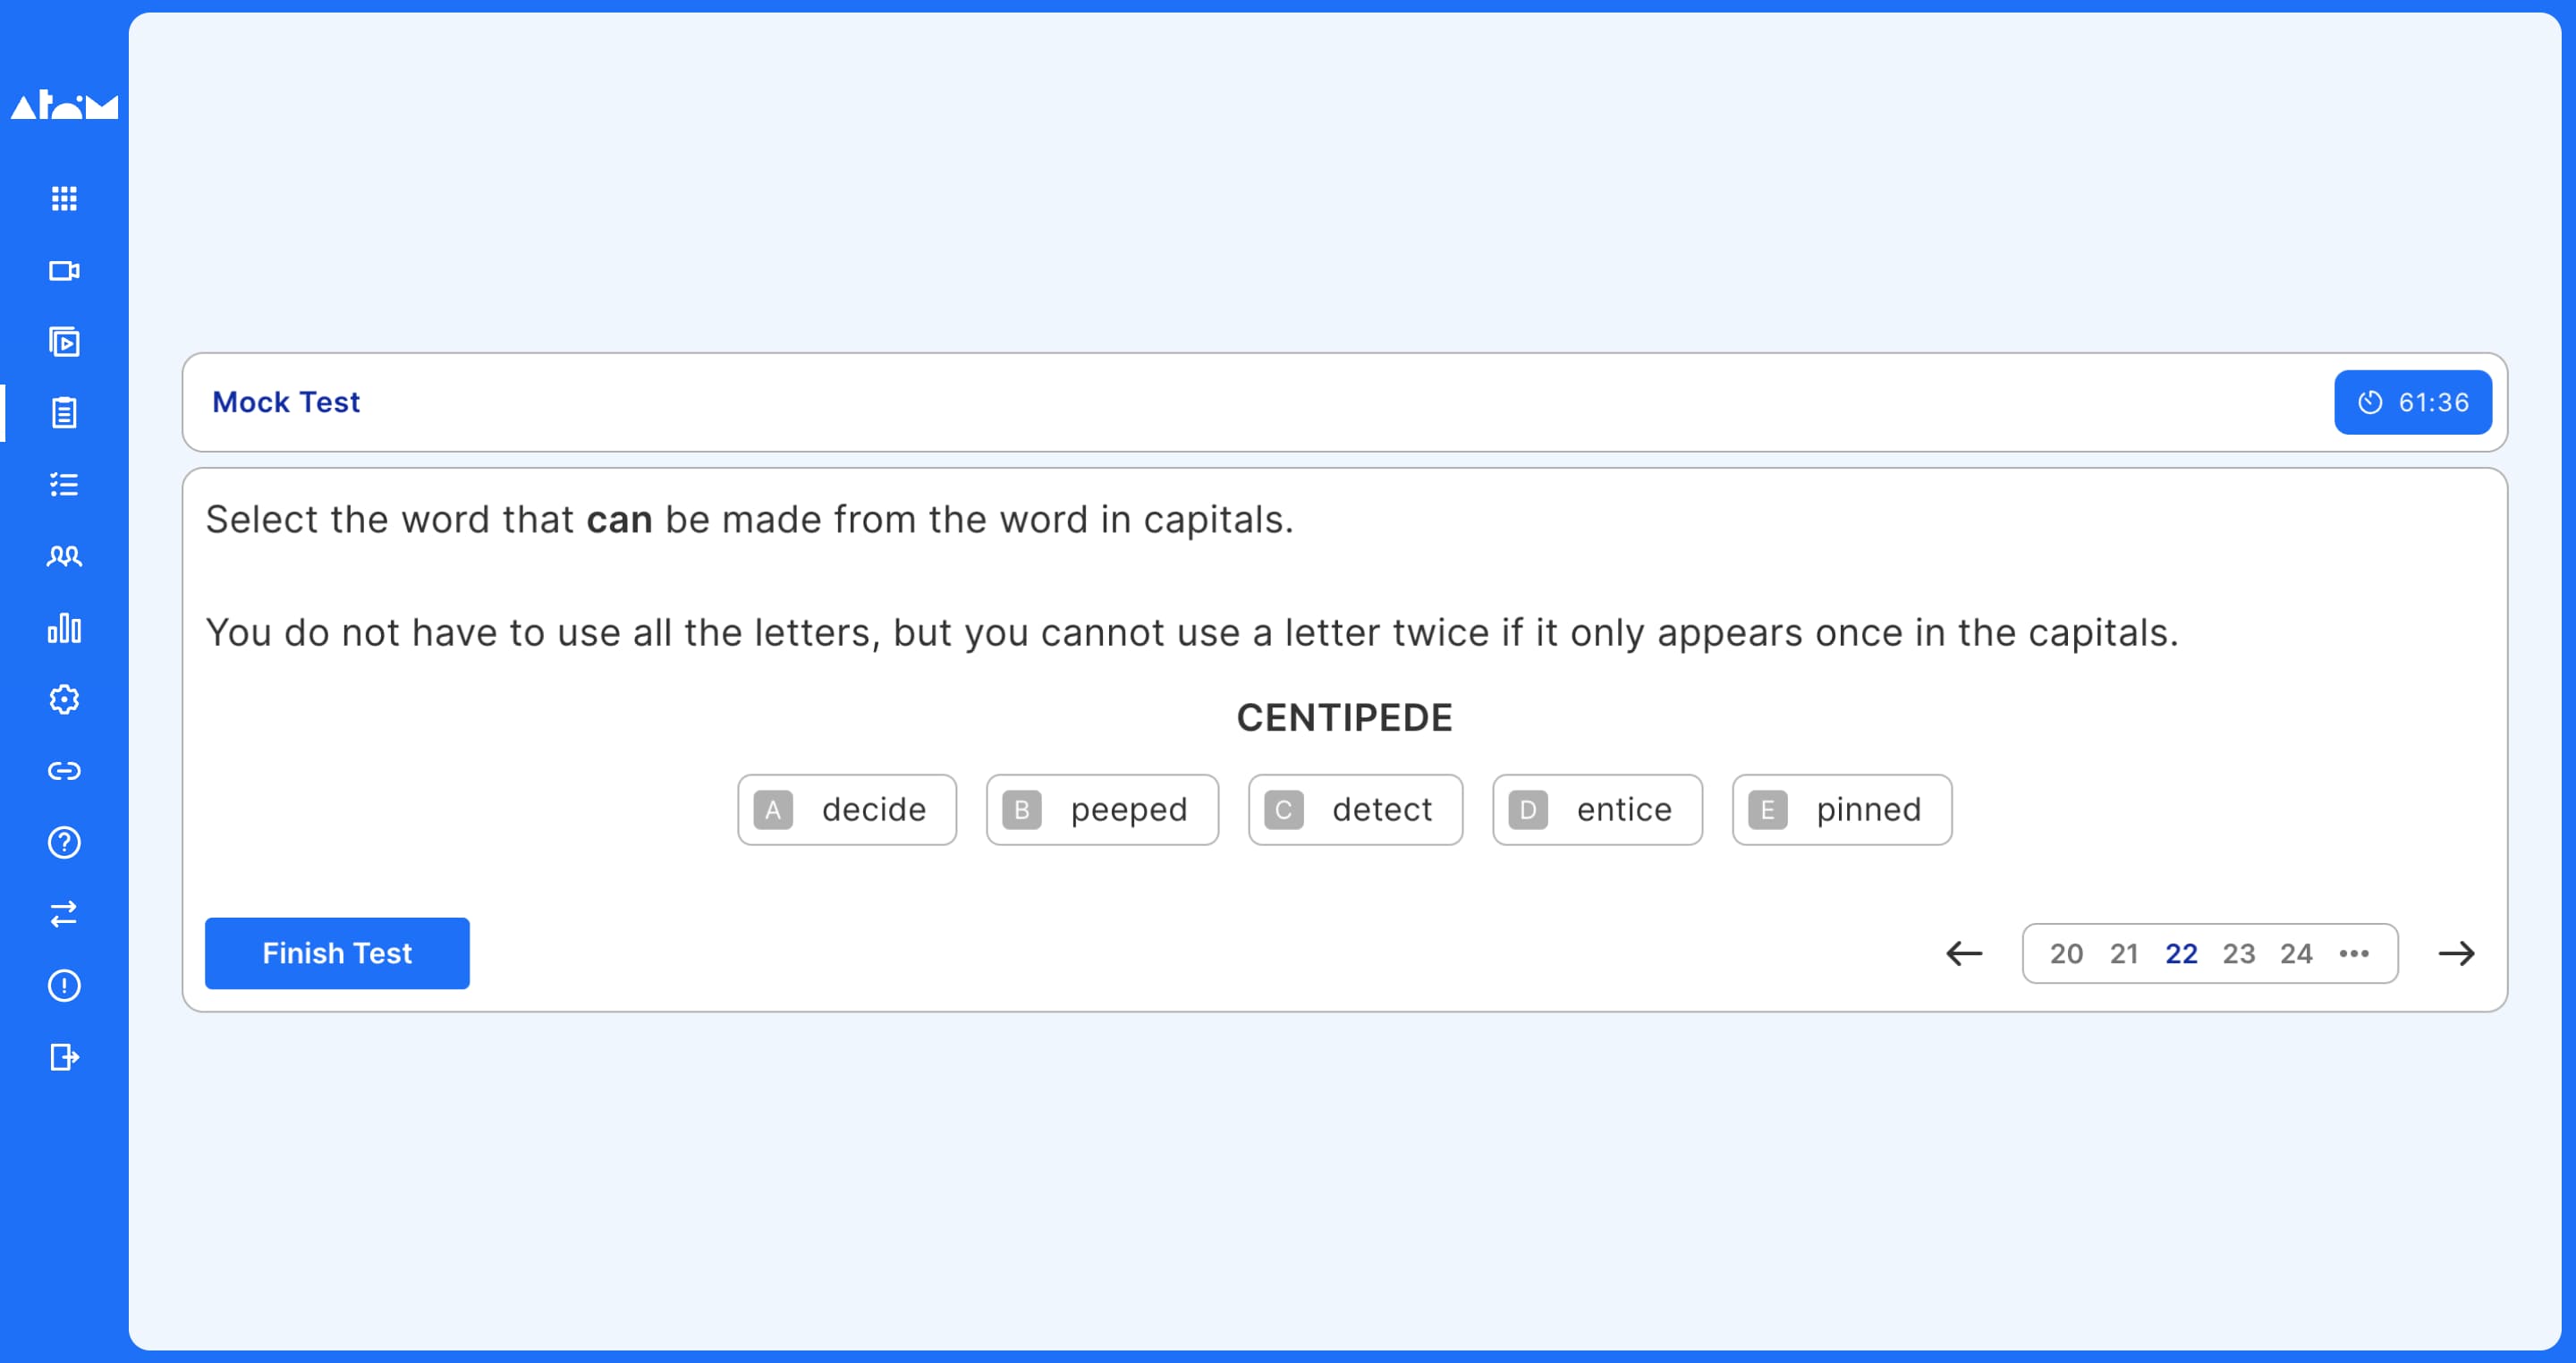Select the clipboard test icon in sidebar

pos(63,413)
